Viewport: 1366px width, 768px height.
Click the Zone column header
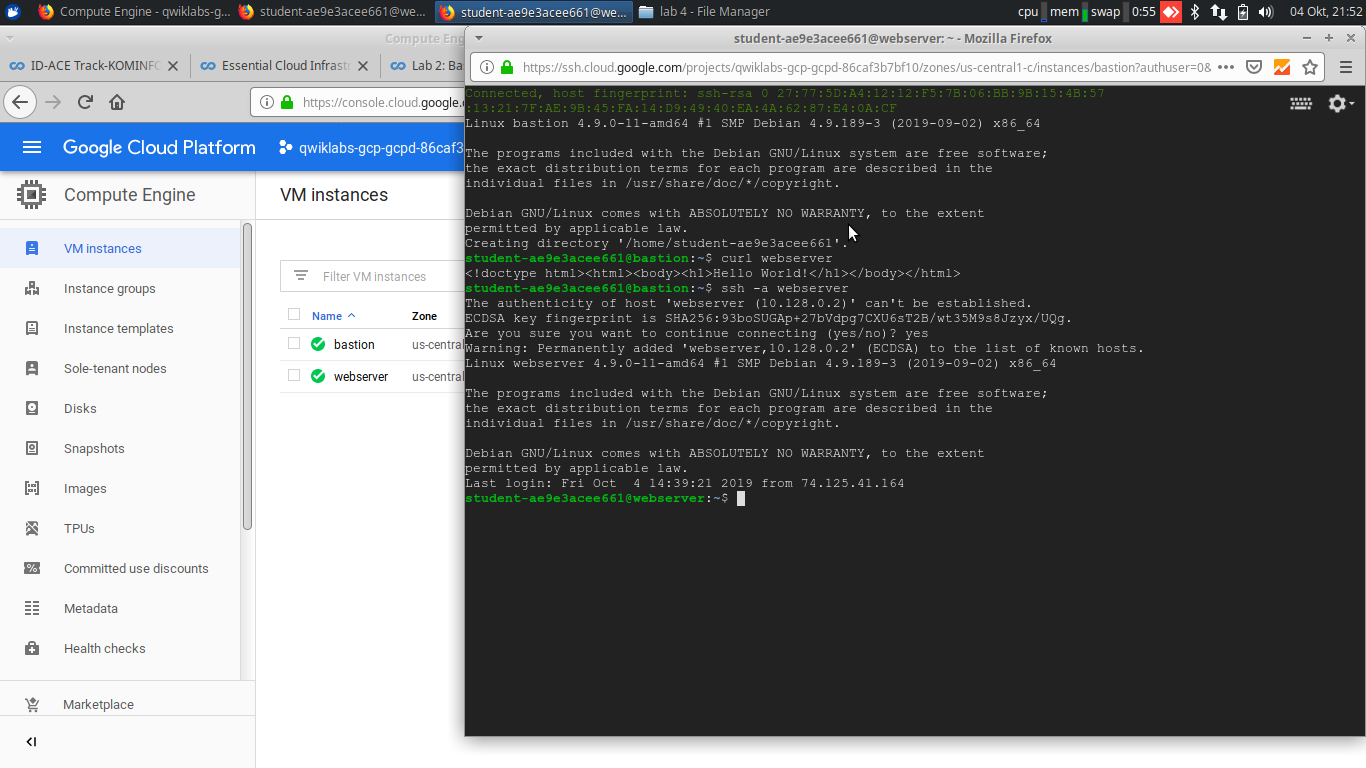pyautogui.click(x=424, y=316)
